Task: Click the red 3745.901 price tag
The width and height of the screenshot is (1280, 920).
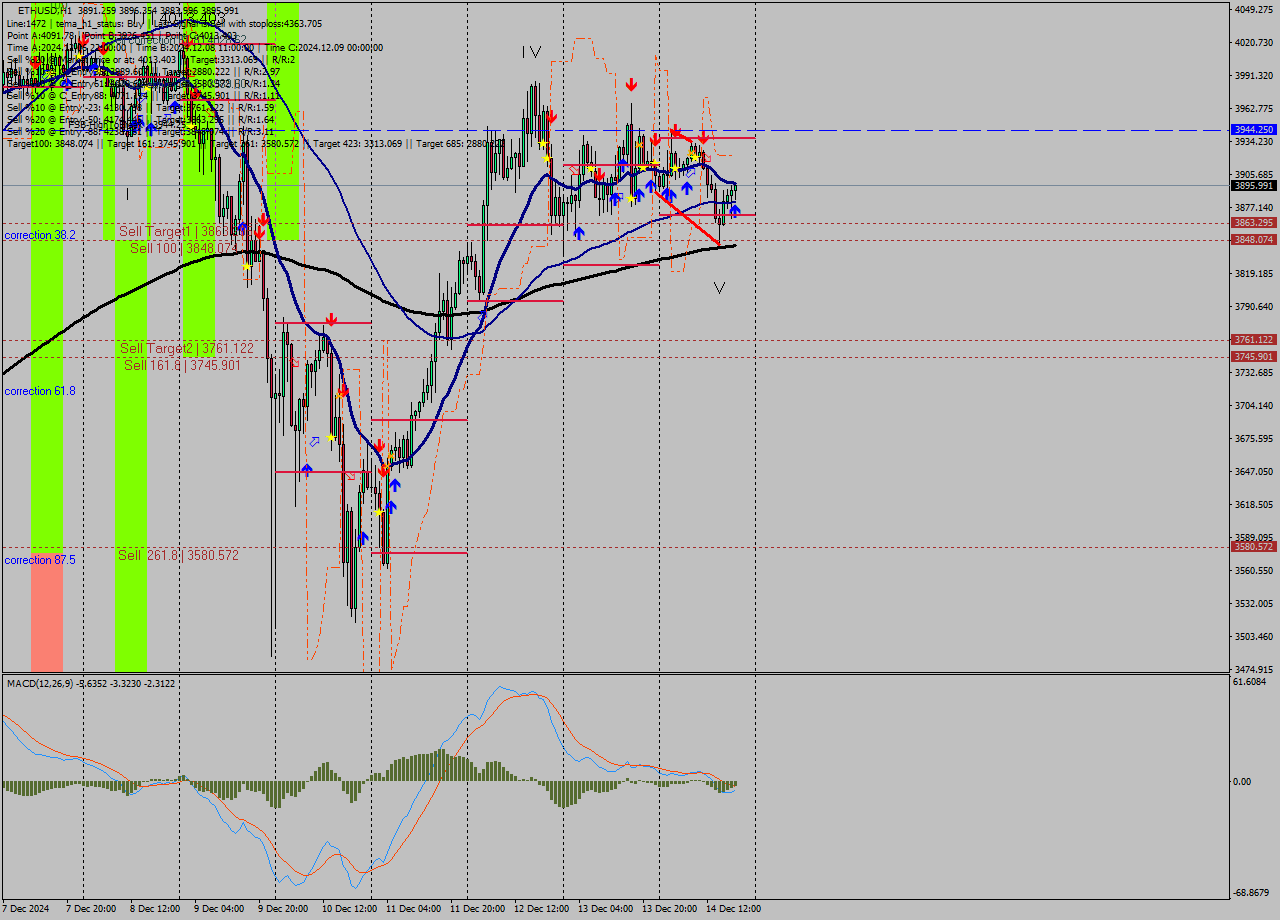Action: [1254, 357]
